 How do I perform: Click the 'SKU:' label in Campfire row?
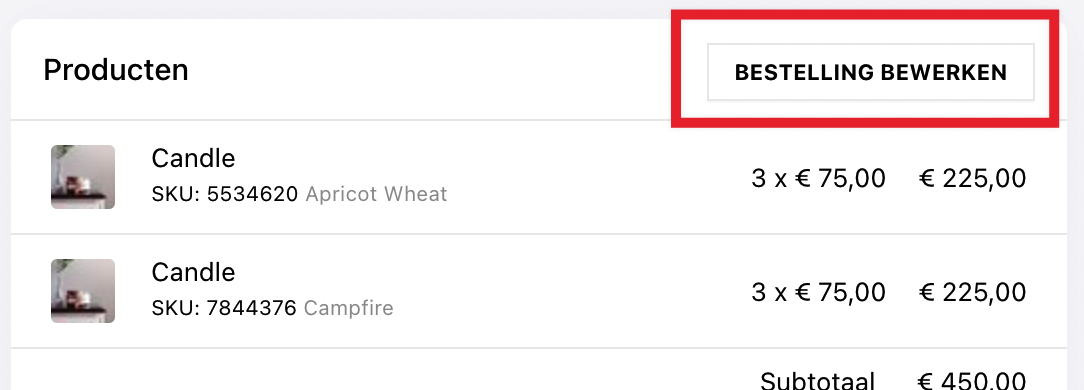coord(176,307)
